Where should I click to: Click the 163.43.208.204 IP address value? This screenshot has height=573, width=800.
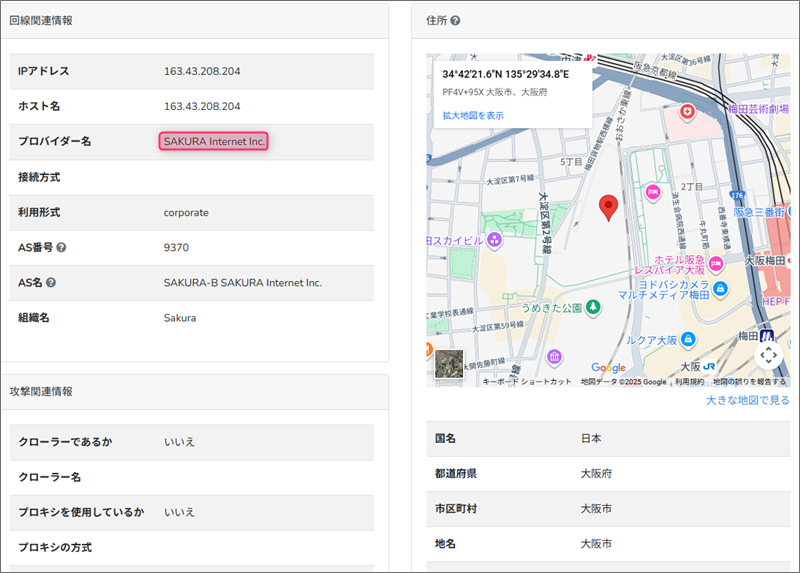click(202, 71)
